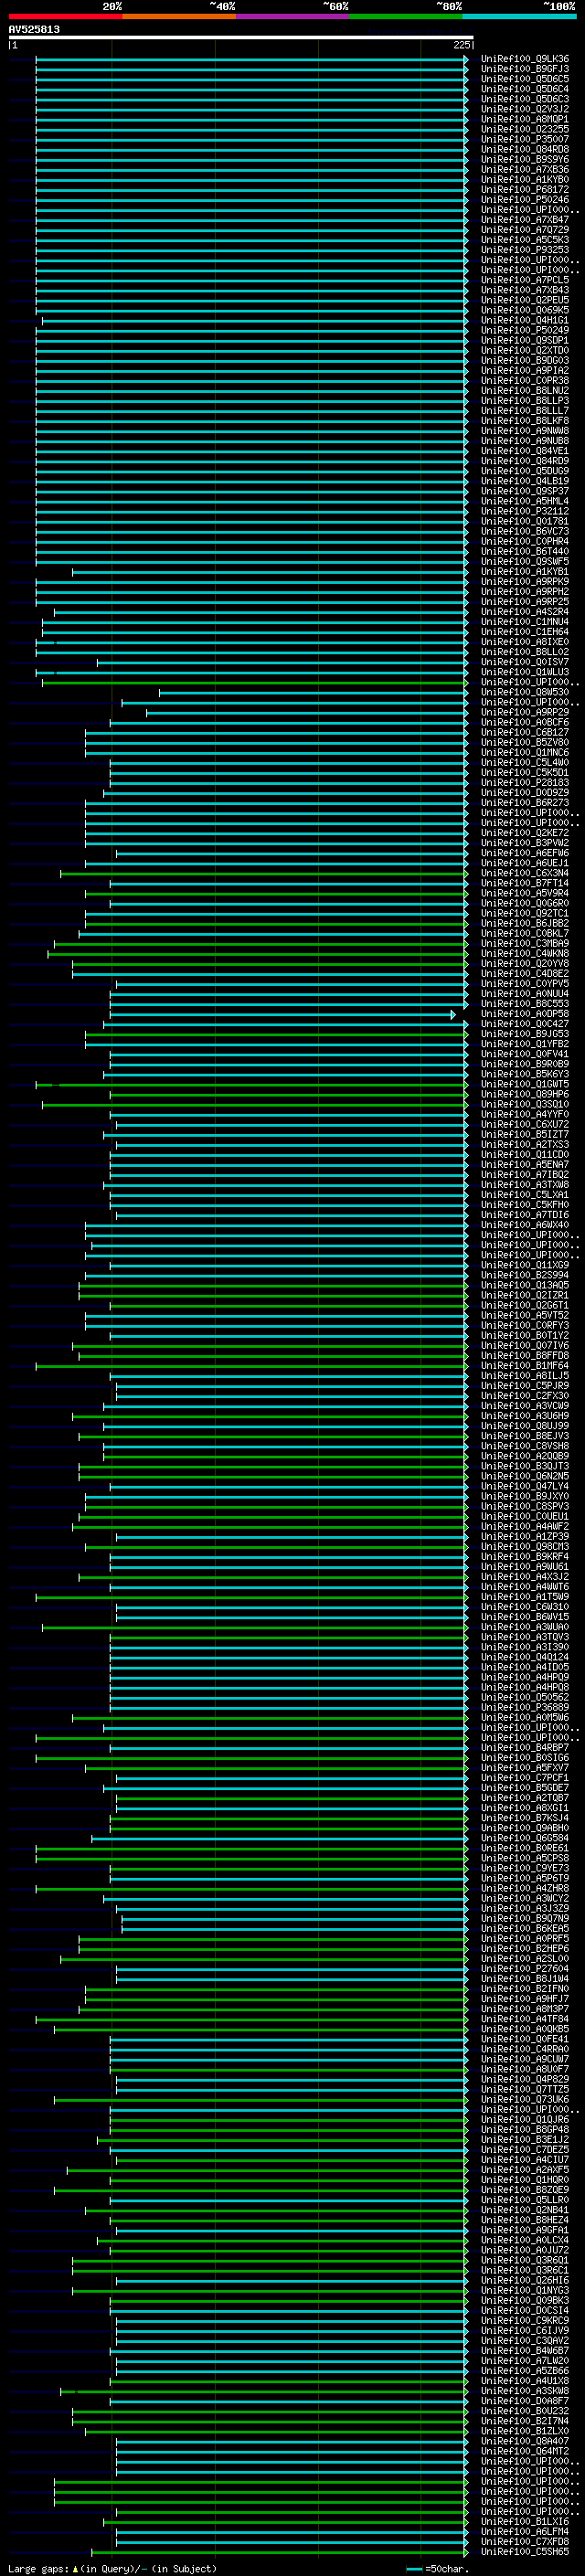585x2576 pixels.
Task: Select the UniRef100_Q64MT2 label
Action: pyautogui.click(x=525, y=2451)
